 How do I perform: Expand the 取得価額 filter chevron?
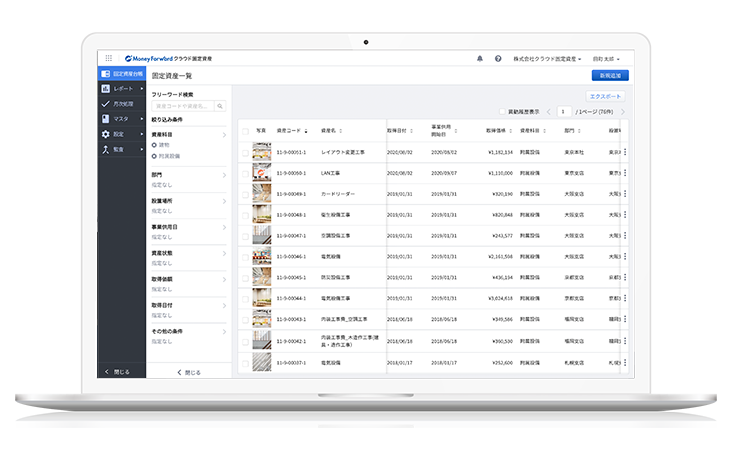pos(224,280)
